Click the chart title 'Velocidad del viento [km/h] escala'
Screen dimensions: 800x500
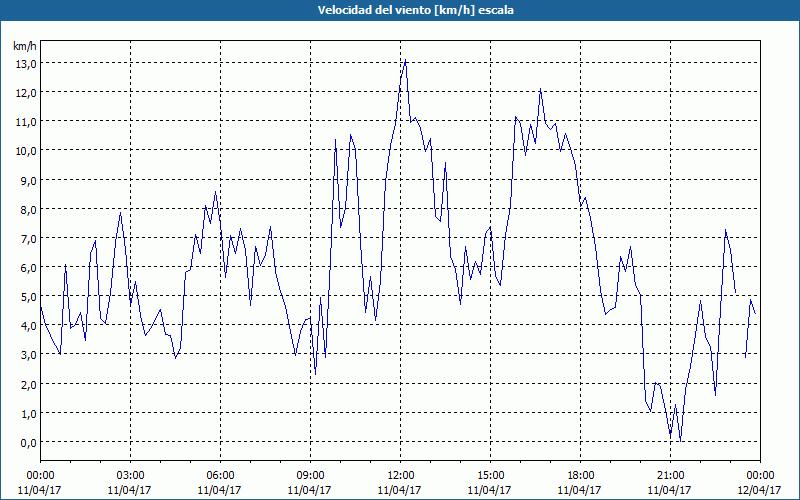tap(415, 10)
